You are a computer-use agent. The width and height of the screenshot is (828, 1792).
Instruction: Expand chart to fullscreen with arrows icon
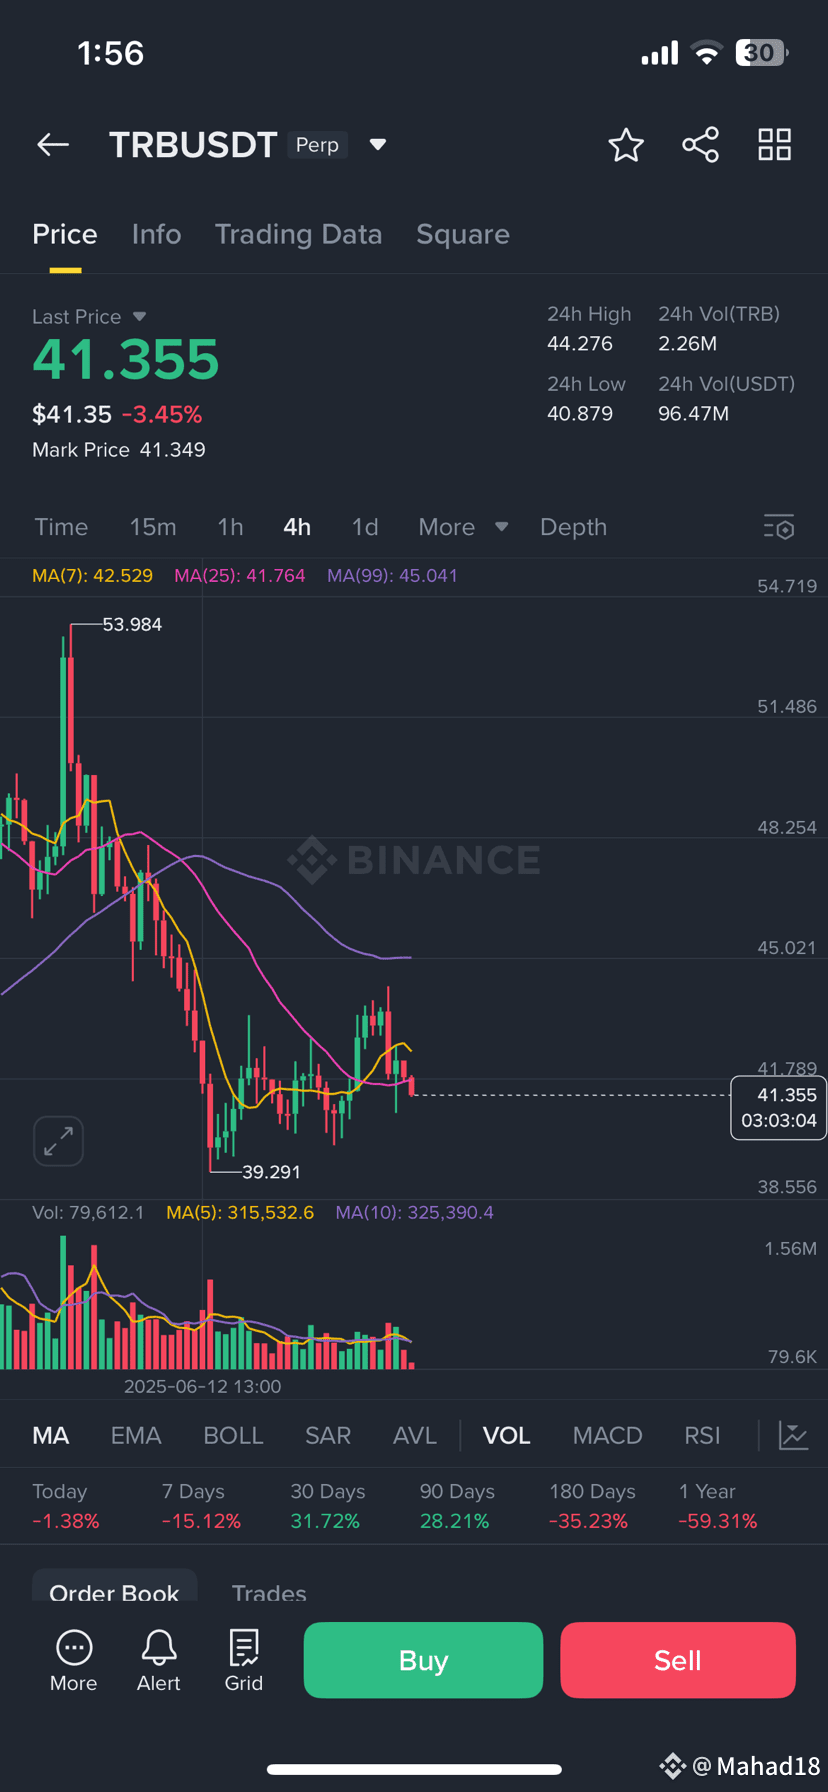[x=58, y=1141]
